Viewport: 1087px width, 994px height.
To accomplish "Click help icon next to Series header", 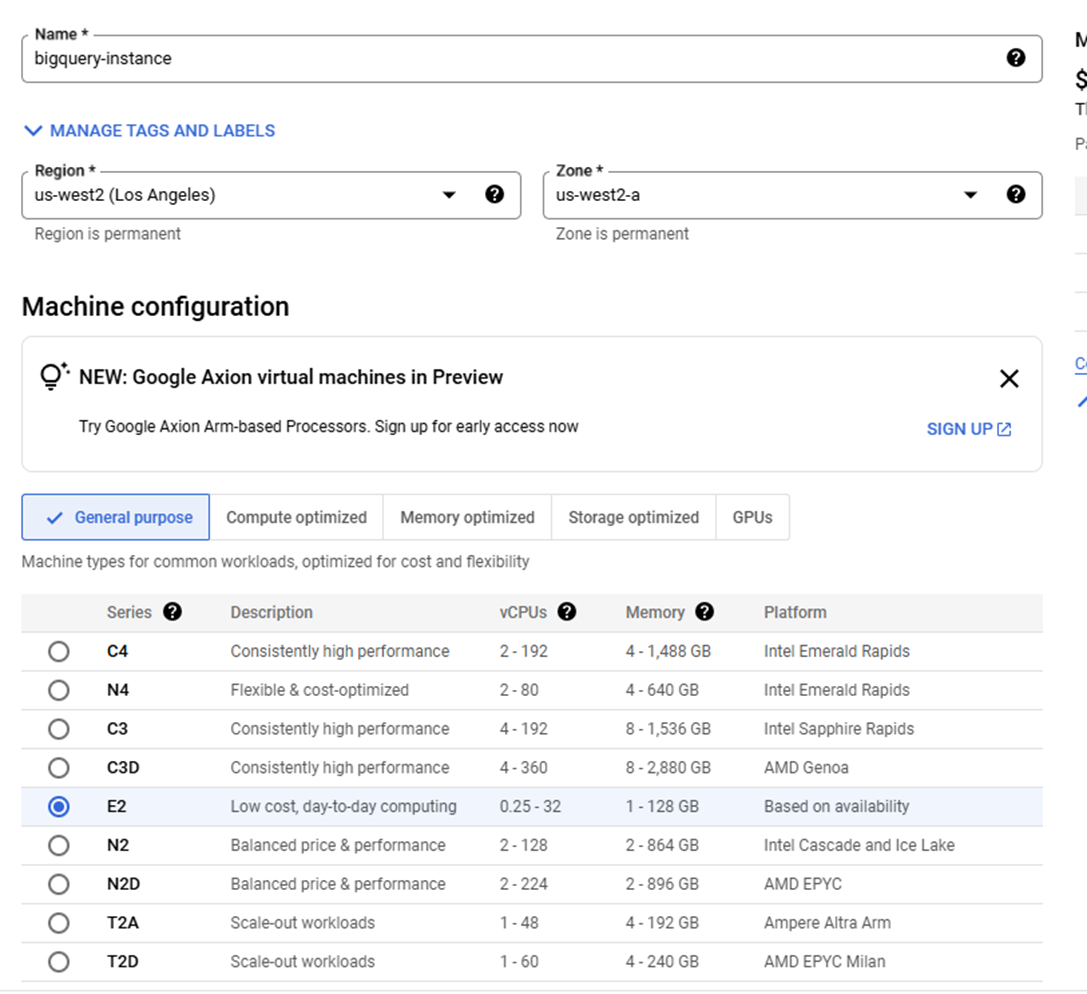I will click(172, 612).
